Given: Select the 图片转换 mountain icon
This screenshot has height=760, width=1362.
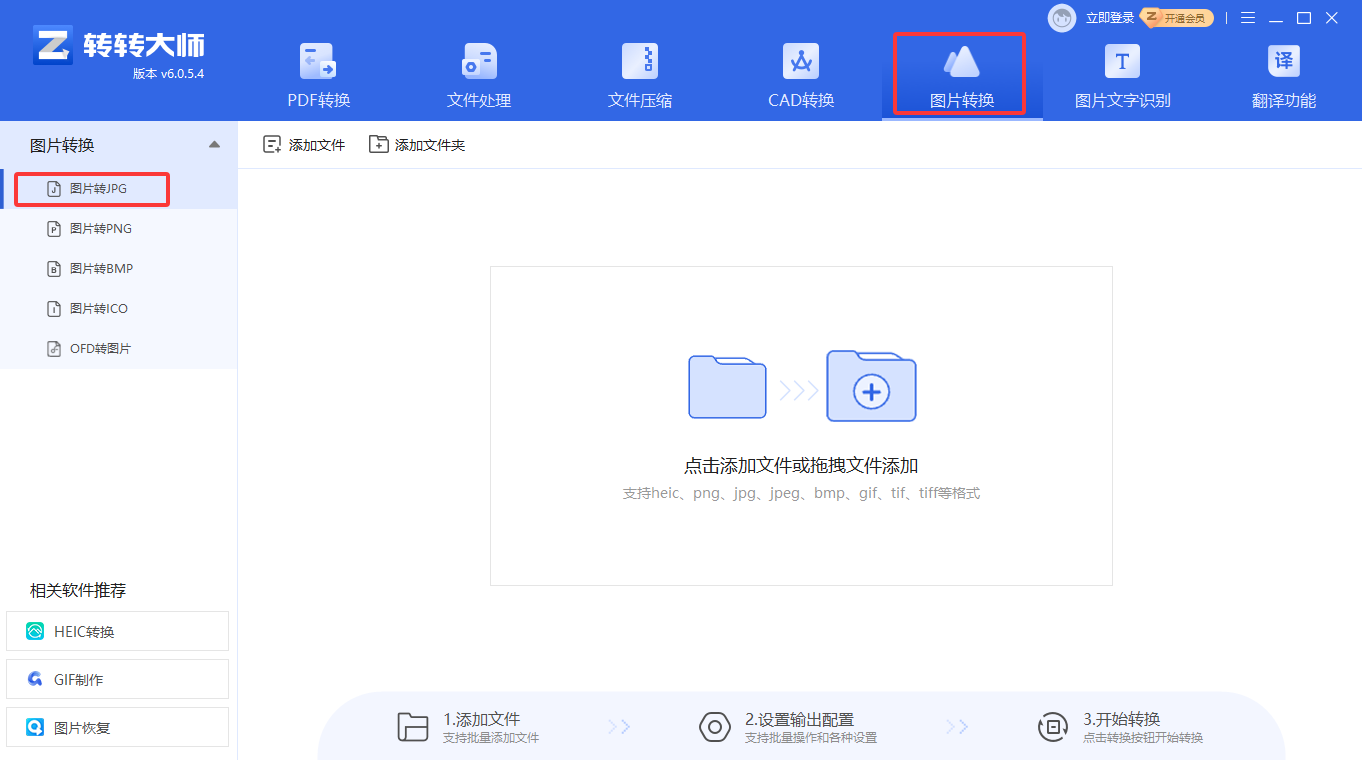Looking at the screenshot, I should [961, 62].
